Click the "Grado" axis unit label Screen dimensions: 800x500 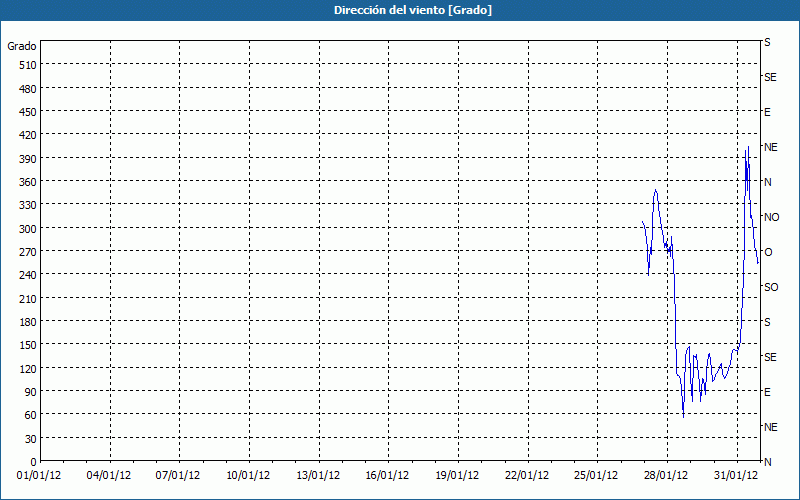22,46
